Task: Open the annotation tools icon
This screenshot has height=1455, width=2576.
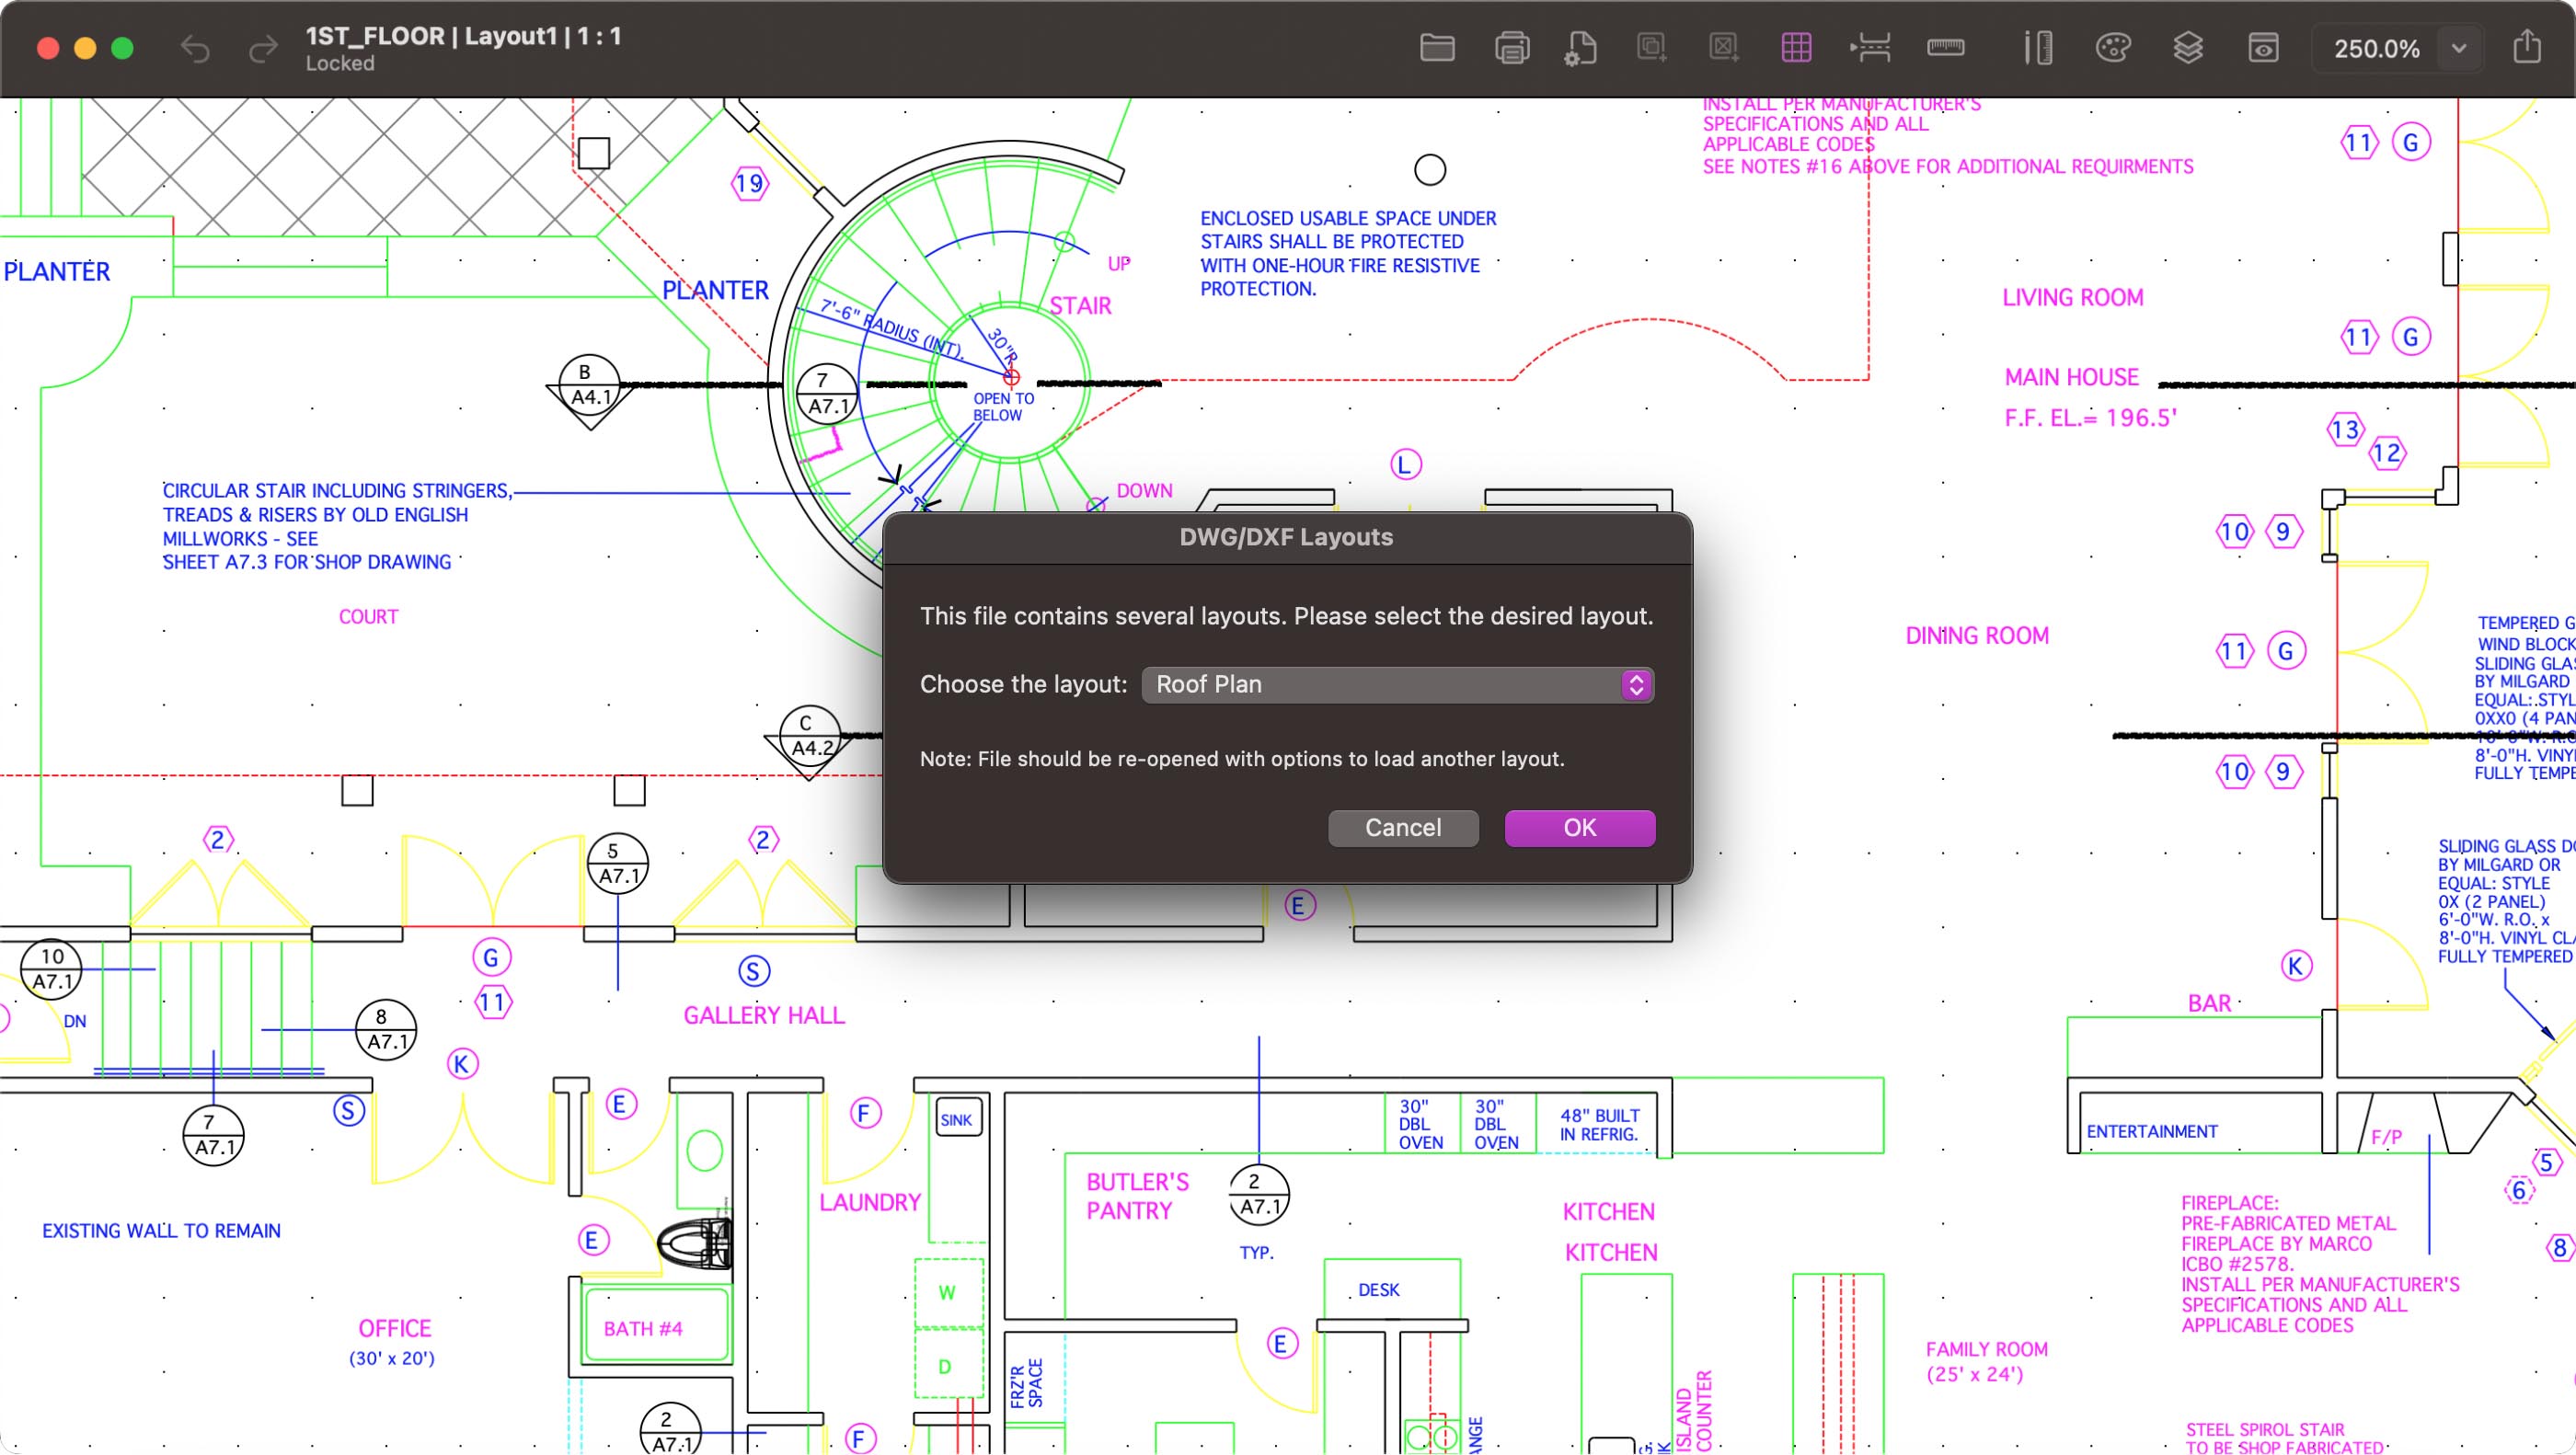Action: click(x=2038, y=47)
